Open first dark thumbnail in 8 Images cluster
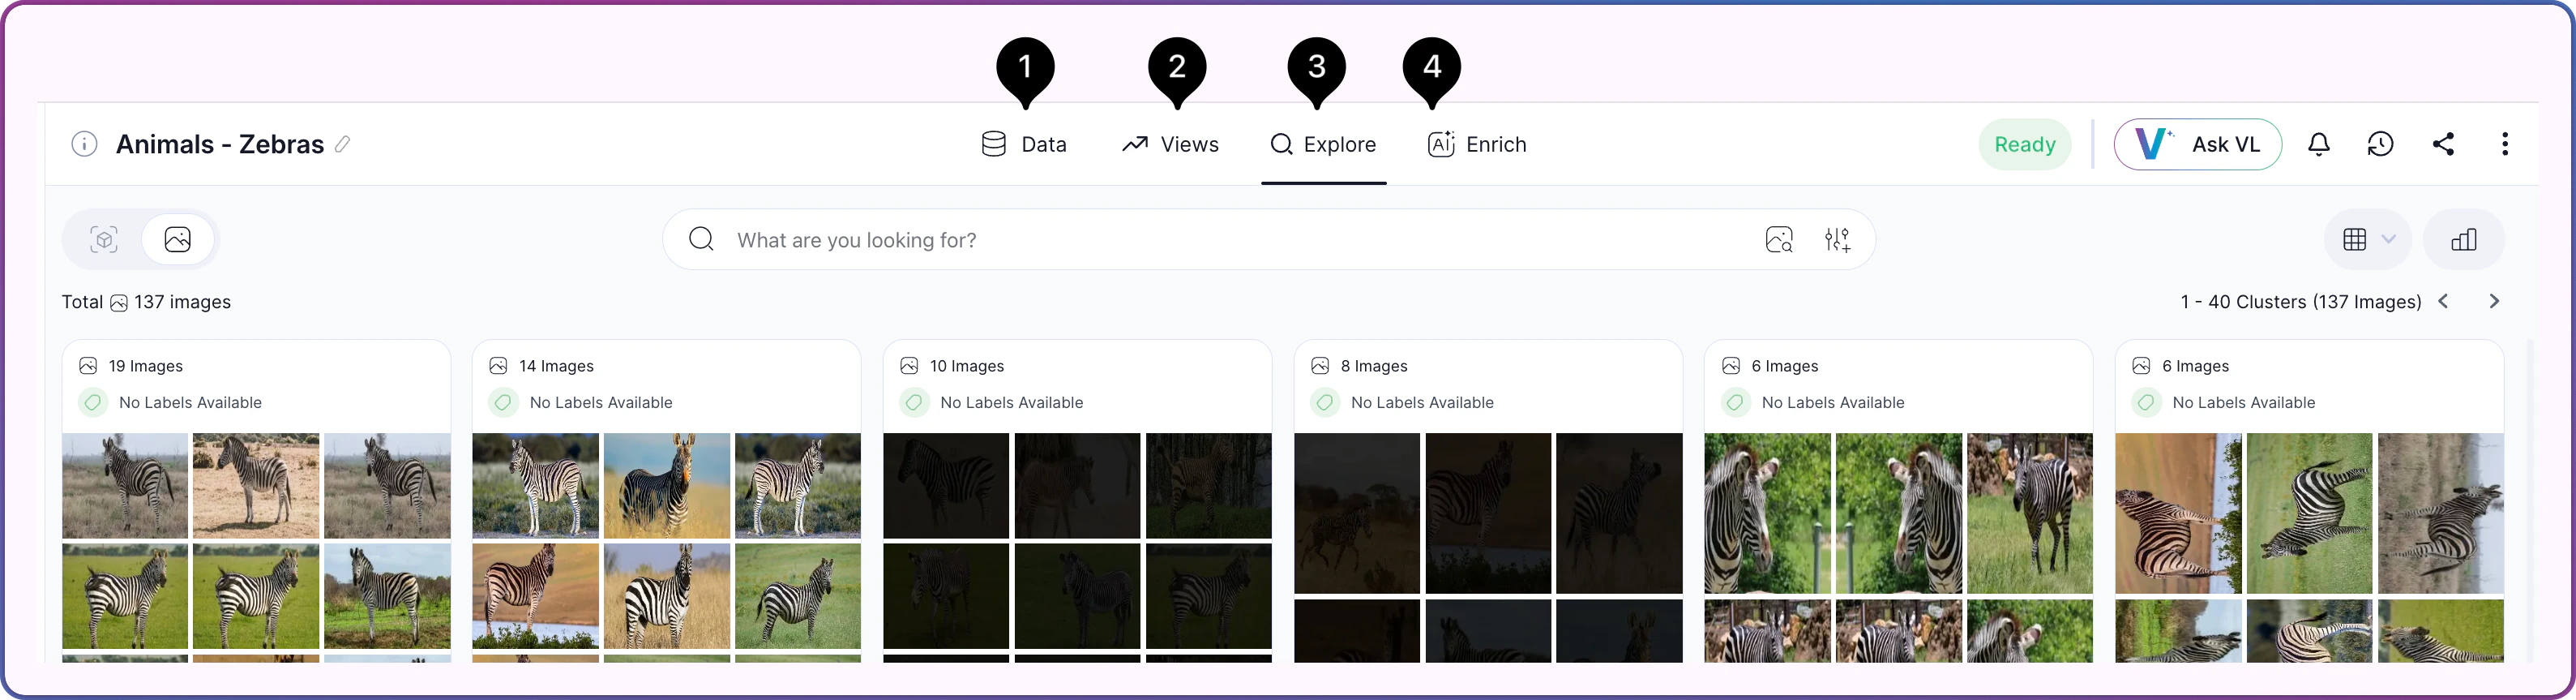The width and height of the screenshot is (2576, 700). [x=1357, y=513]
